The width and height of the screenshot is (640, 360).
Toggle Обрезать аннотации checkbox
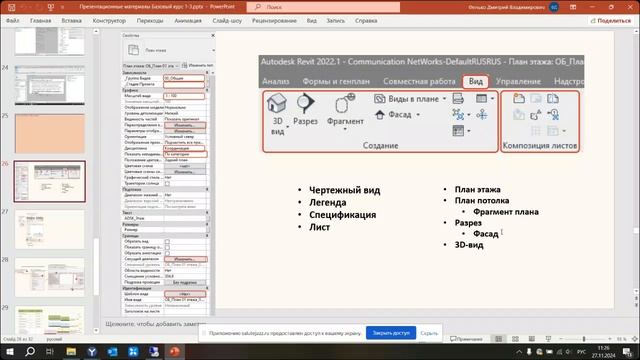167,253
